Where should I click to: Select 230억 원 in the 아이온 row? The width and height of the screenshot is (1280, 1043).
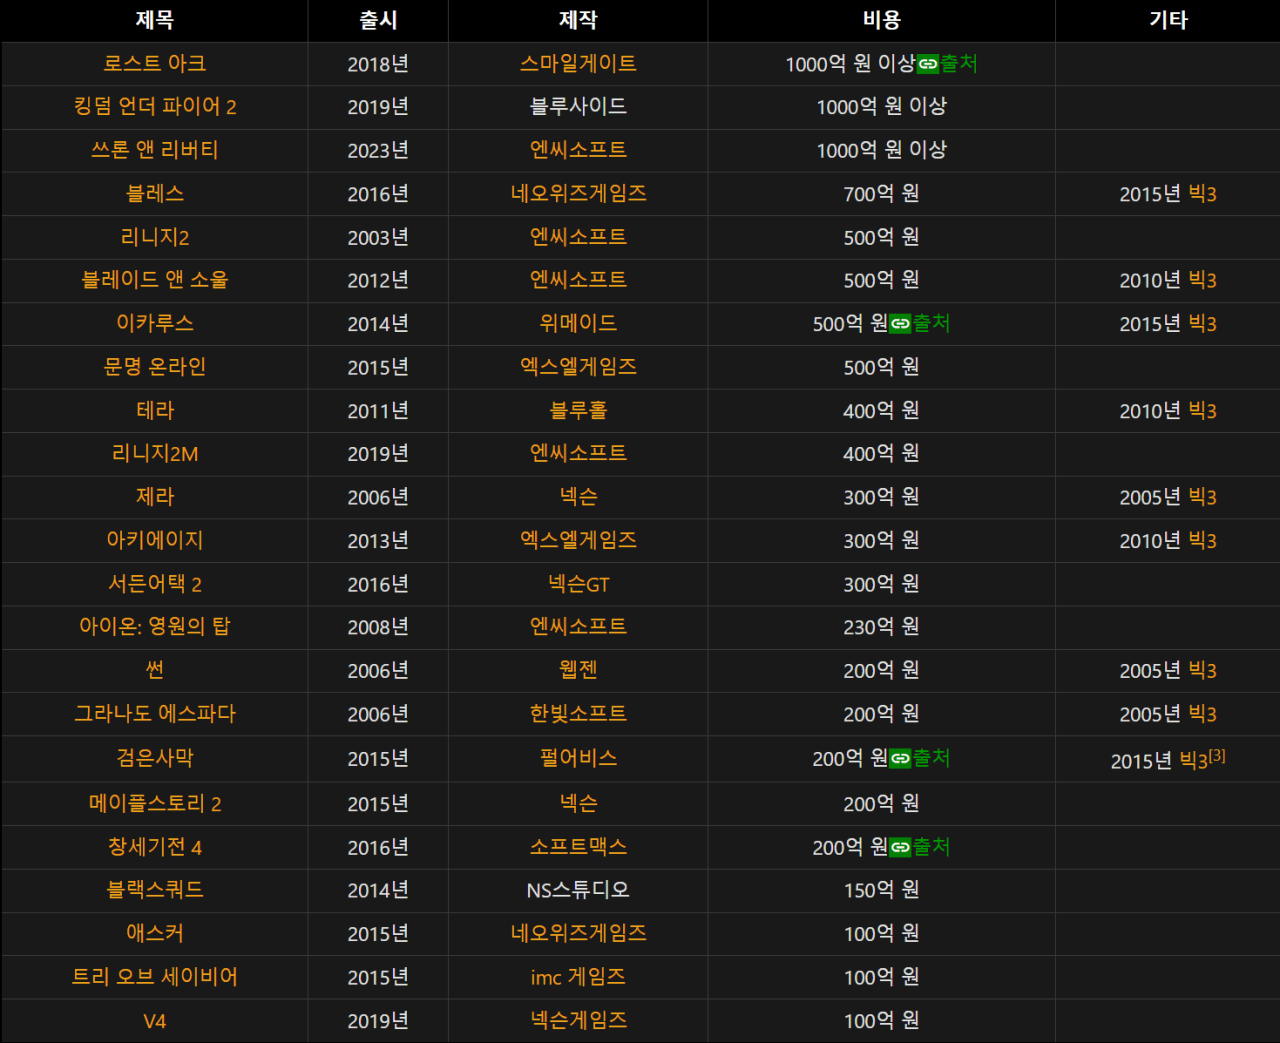click(x=882, y=627)
